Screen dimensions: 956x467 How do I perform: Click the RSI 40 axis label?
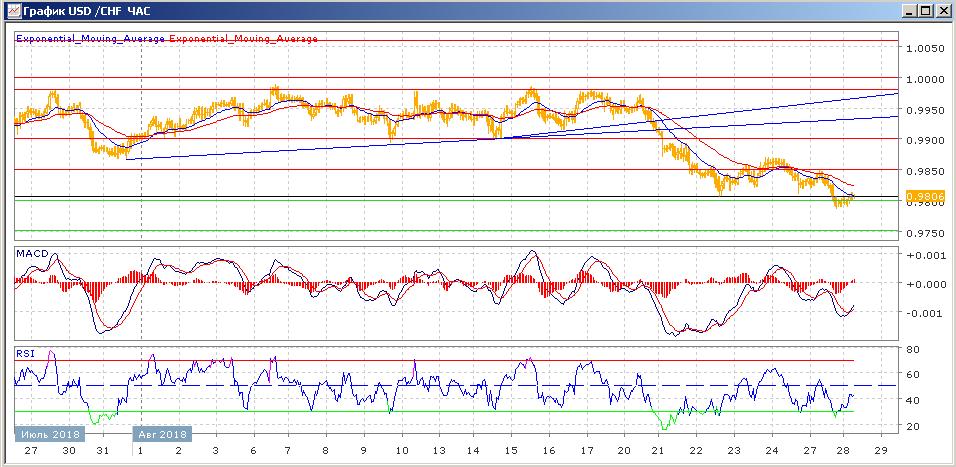(913, 400)
